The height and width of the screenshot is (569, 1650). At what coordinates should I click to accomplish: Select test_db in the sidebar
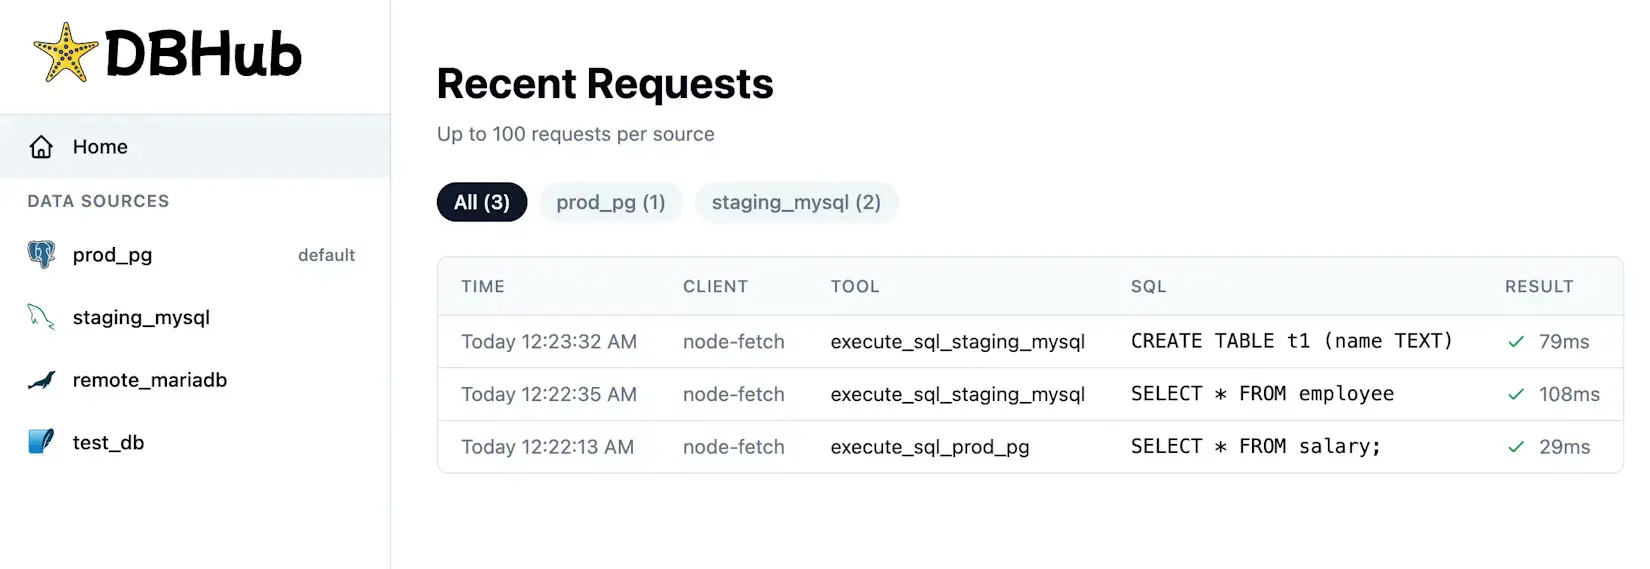108,442
